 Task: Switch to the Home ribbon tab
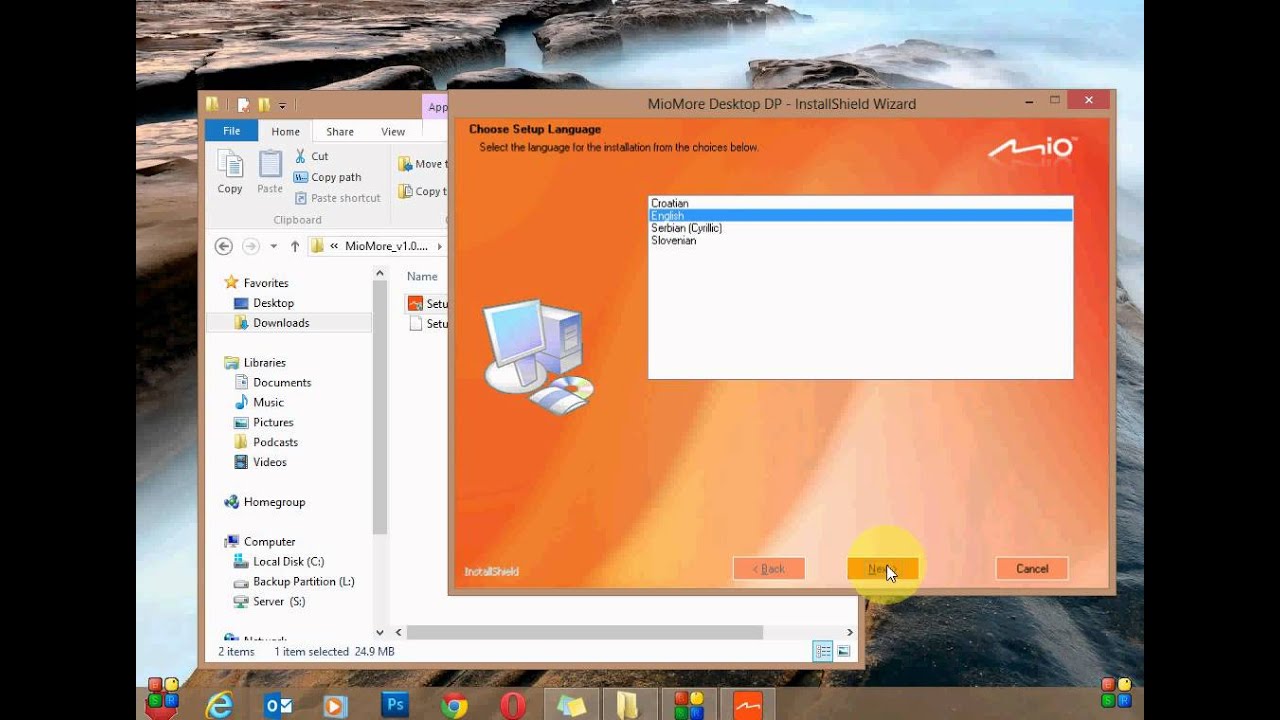pos(285,131)
